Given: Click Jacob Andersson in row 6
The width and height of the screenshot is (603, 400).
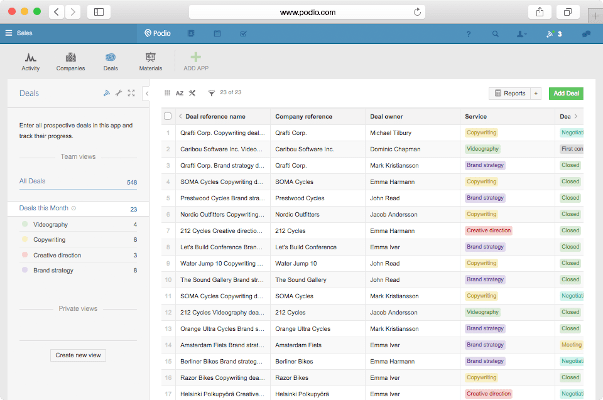Looking at the screenshot, I should [x=393, y=215].
